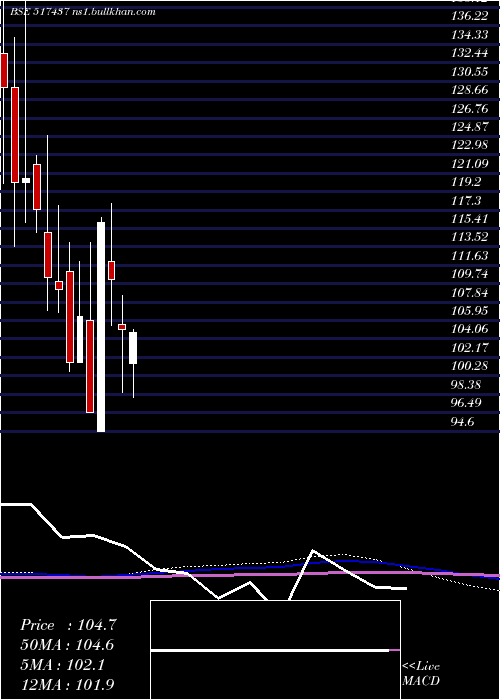Click the 132.44 price axis label
500x700 pixels.
pos(469,53)
